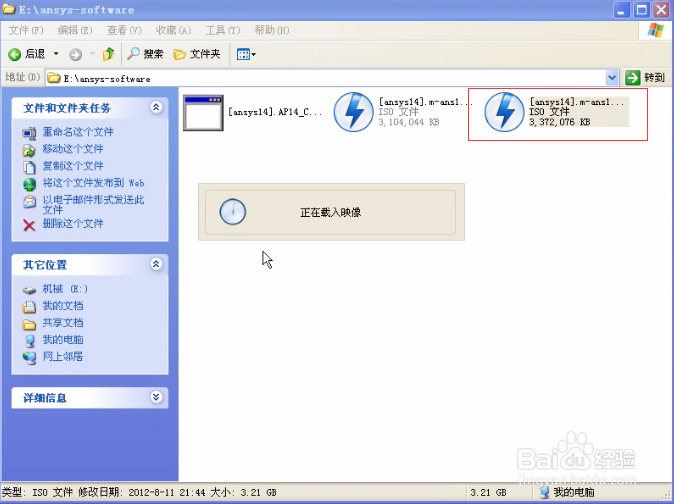Click the Shared Documents folder icon
The height and width of the screenshot is (504, 674).
tap(29, 324)
